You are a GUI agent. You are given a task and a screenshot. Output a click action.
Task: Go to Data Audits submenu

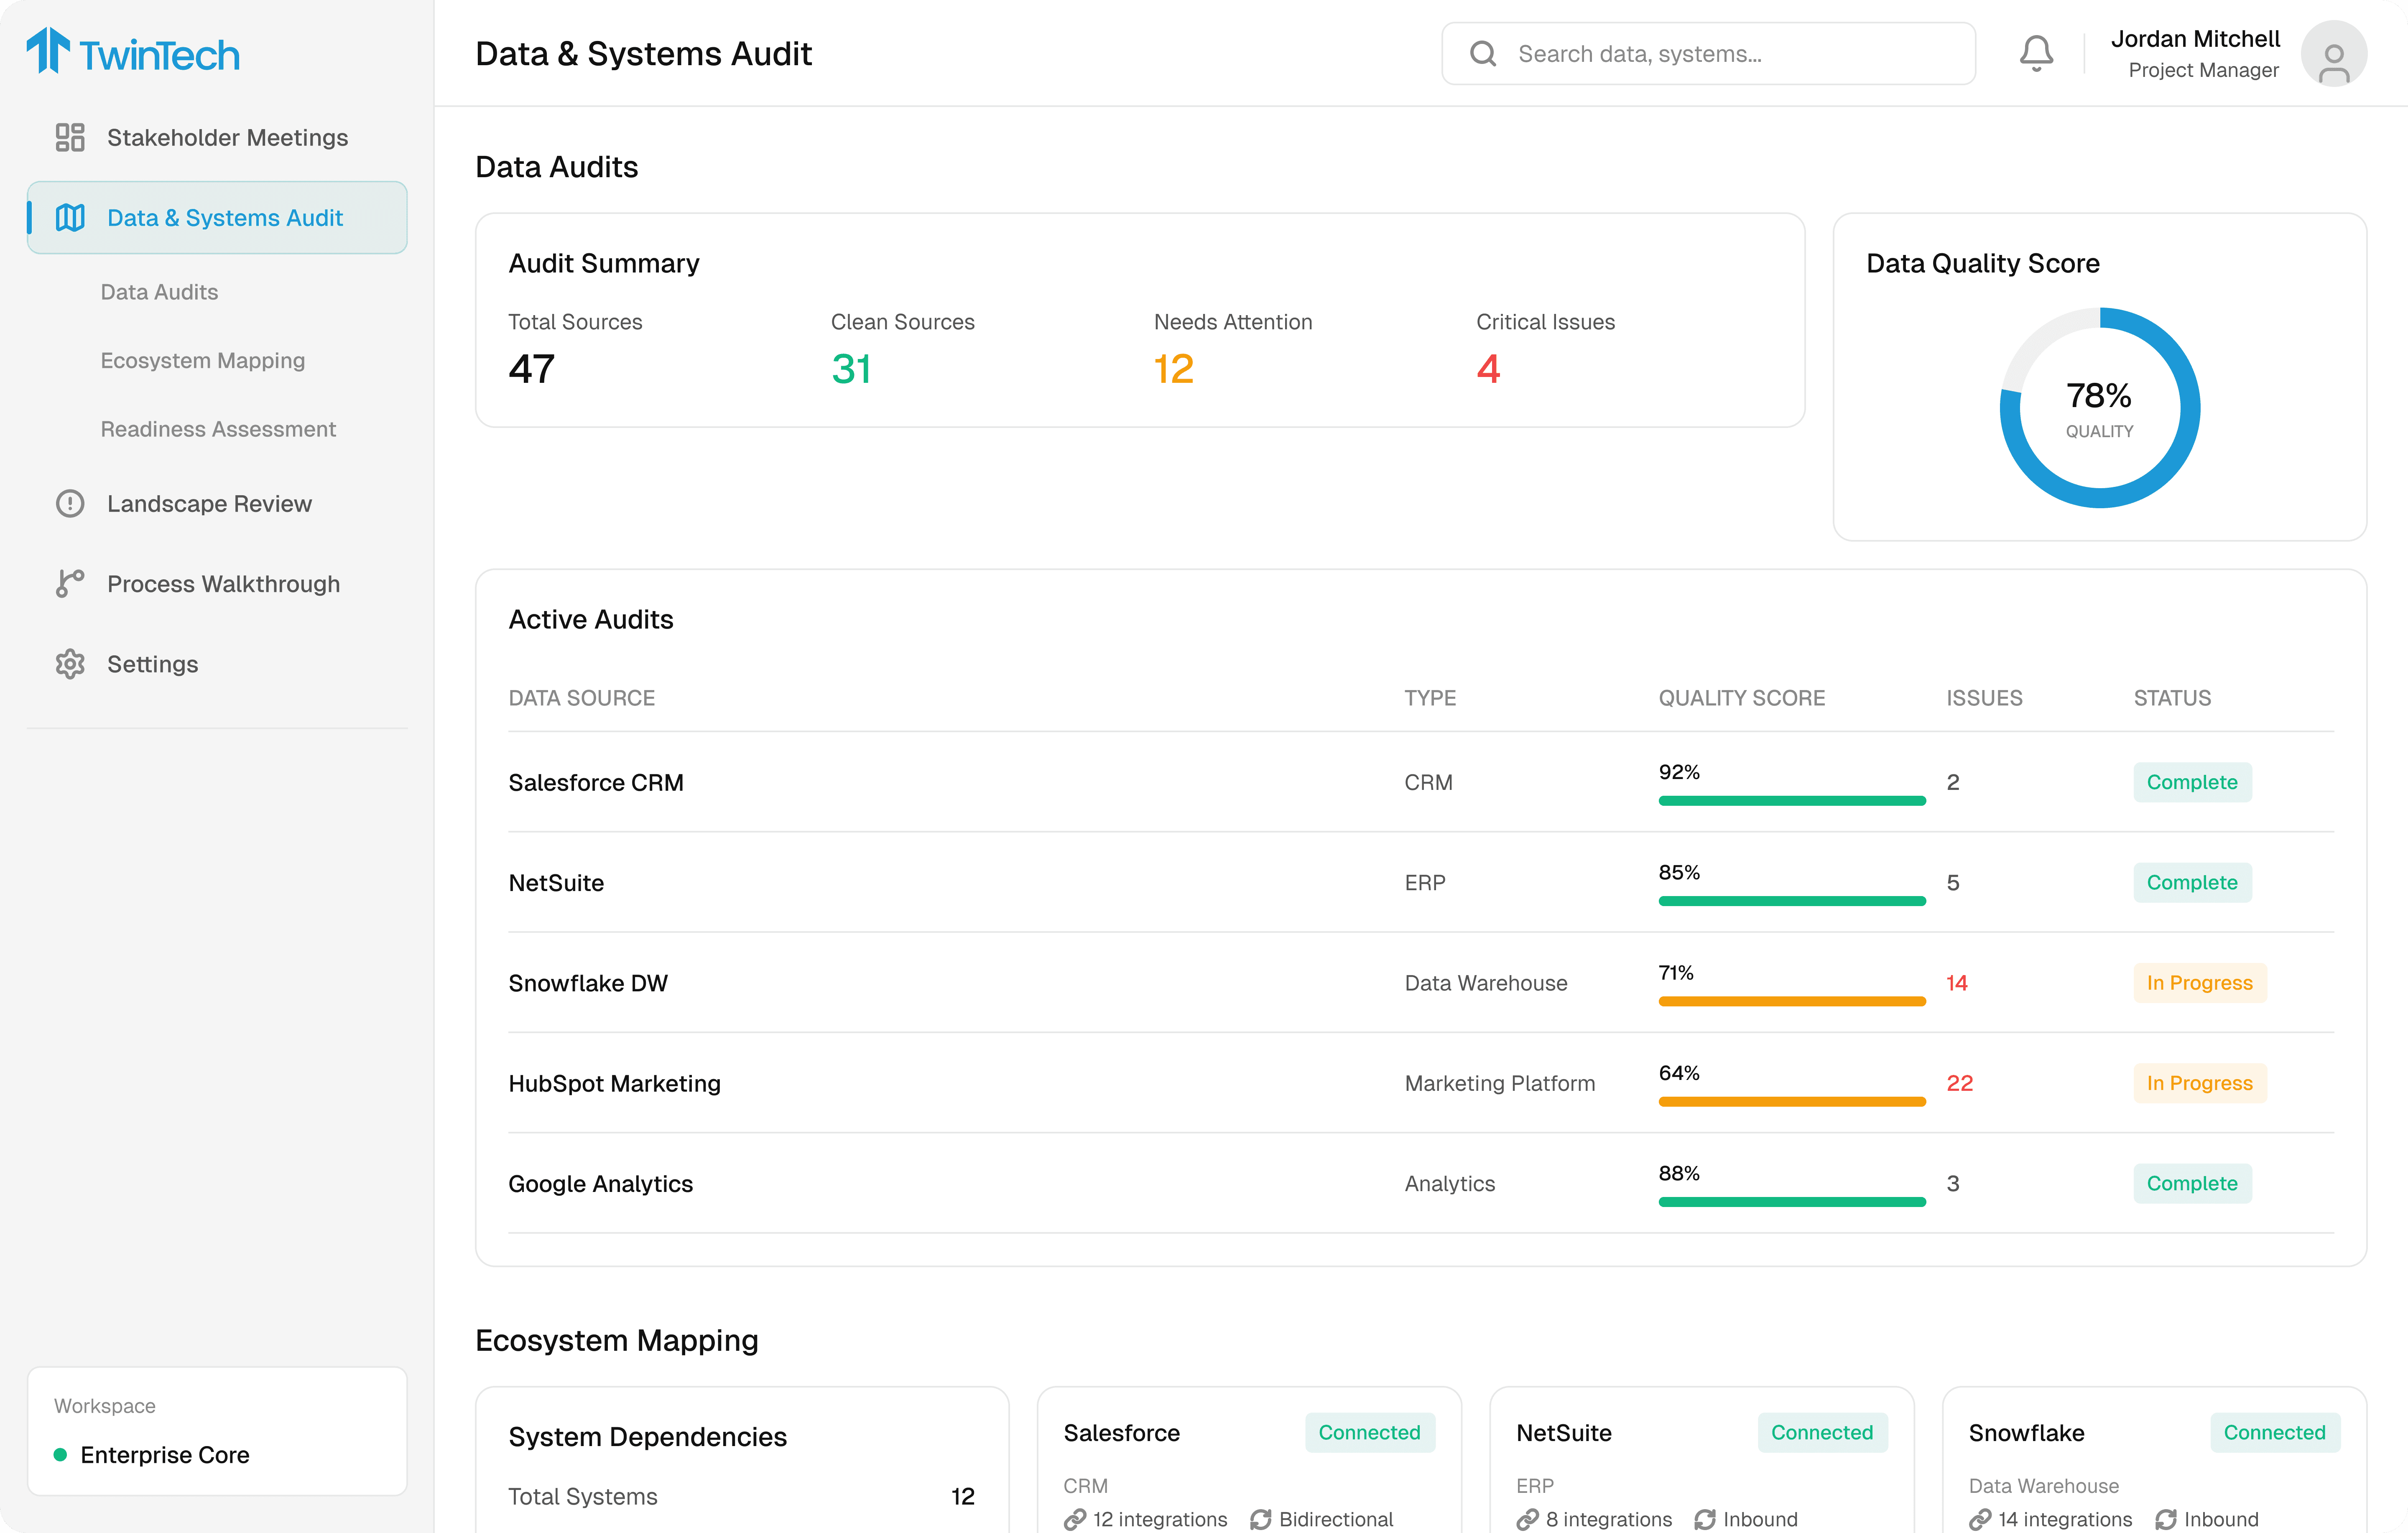[x=159, y=292]
